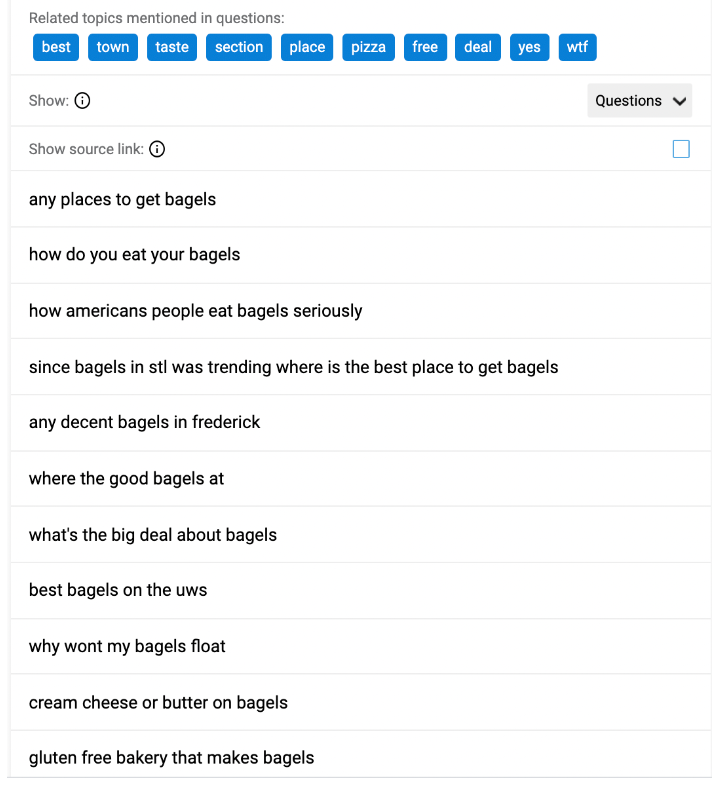Screen dimensions: 722x790
Task: Select the 'best' topic tag
Action: [56, 47]
